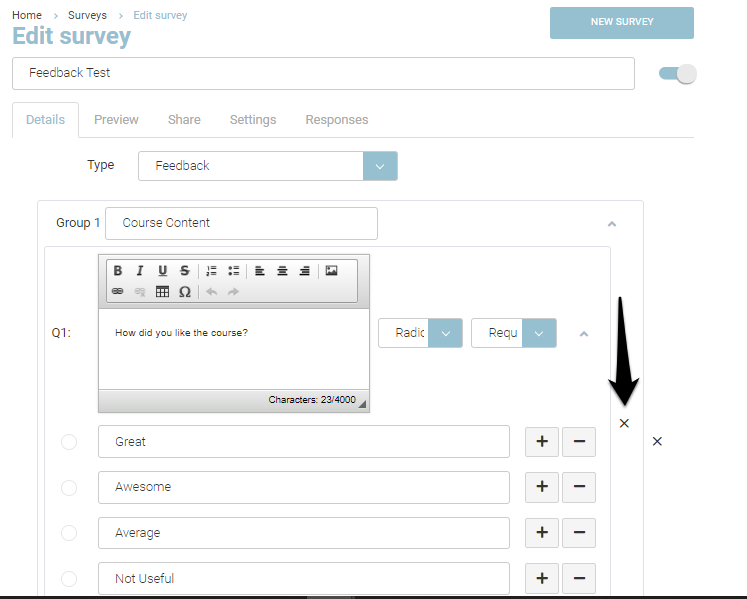Go to Surveys in the breadcrumb
The image size is (747, 599).
[88, 15]
